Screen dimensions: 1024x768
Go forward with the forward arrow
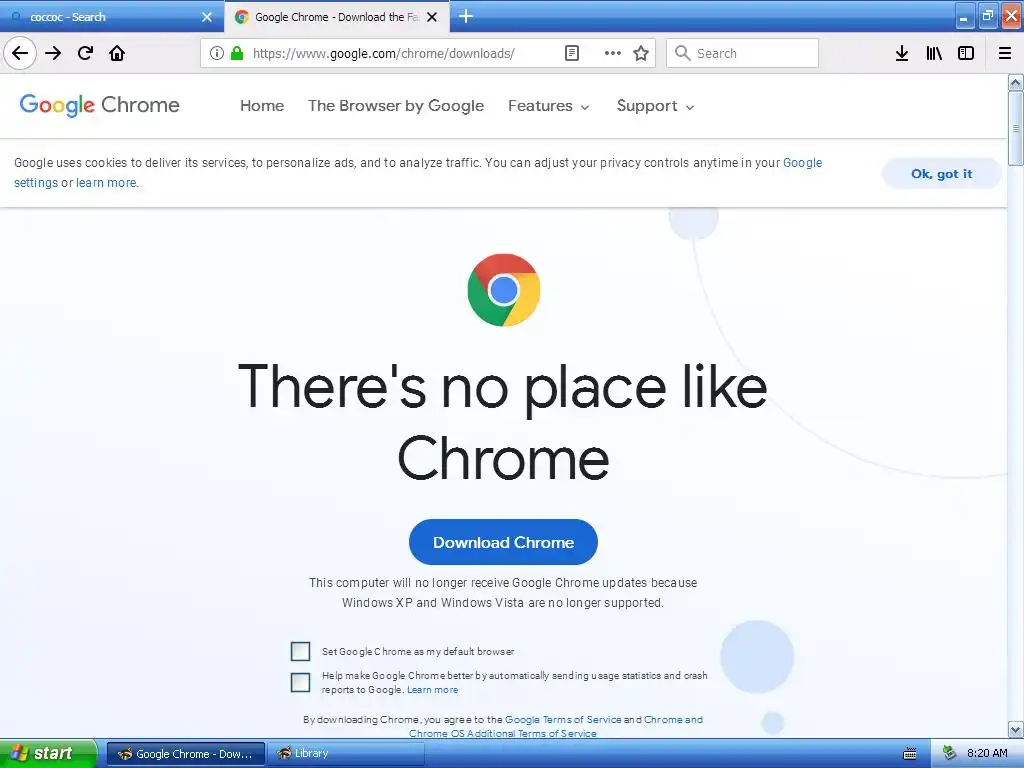53,53
